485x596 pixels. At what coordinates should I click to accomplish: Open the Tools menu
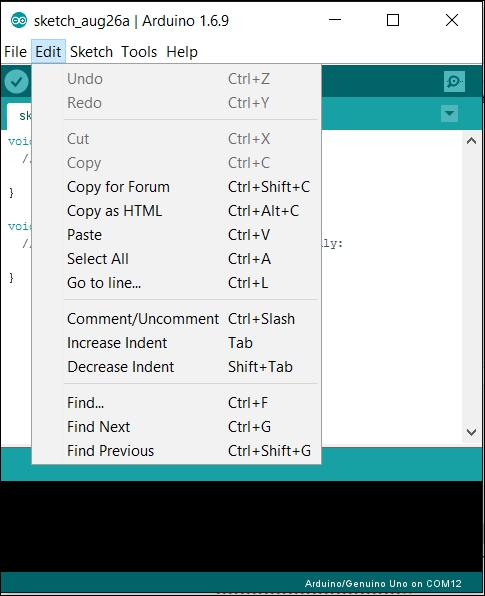pos(139,52)
